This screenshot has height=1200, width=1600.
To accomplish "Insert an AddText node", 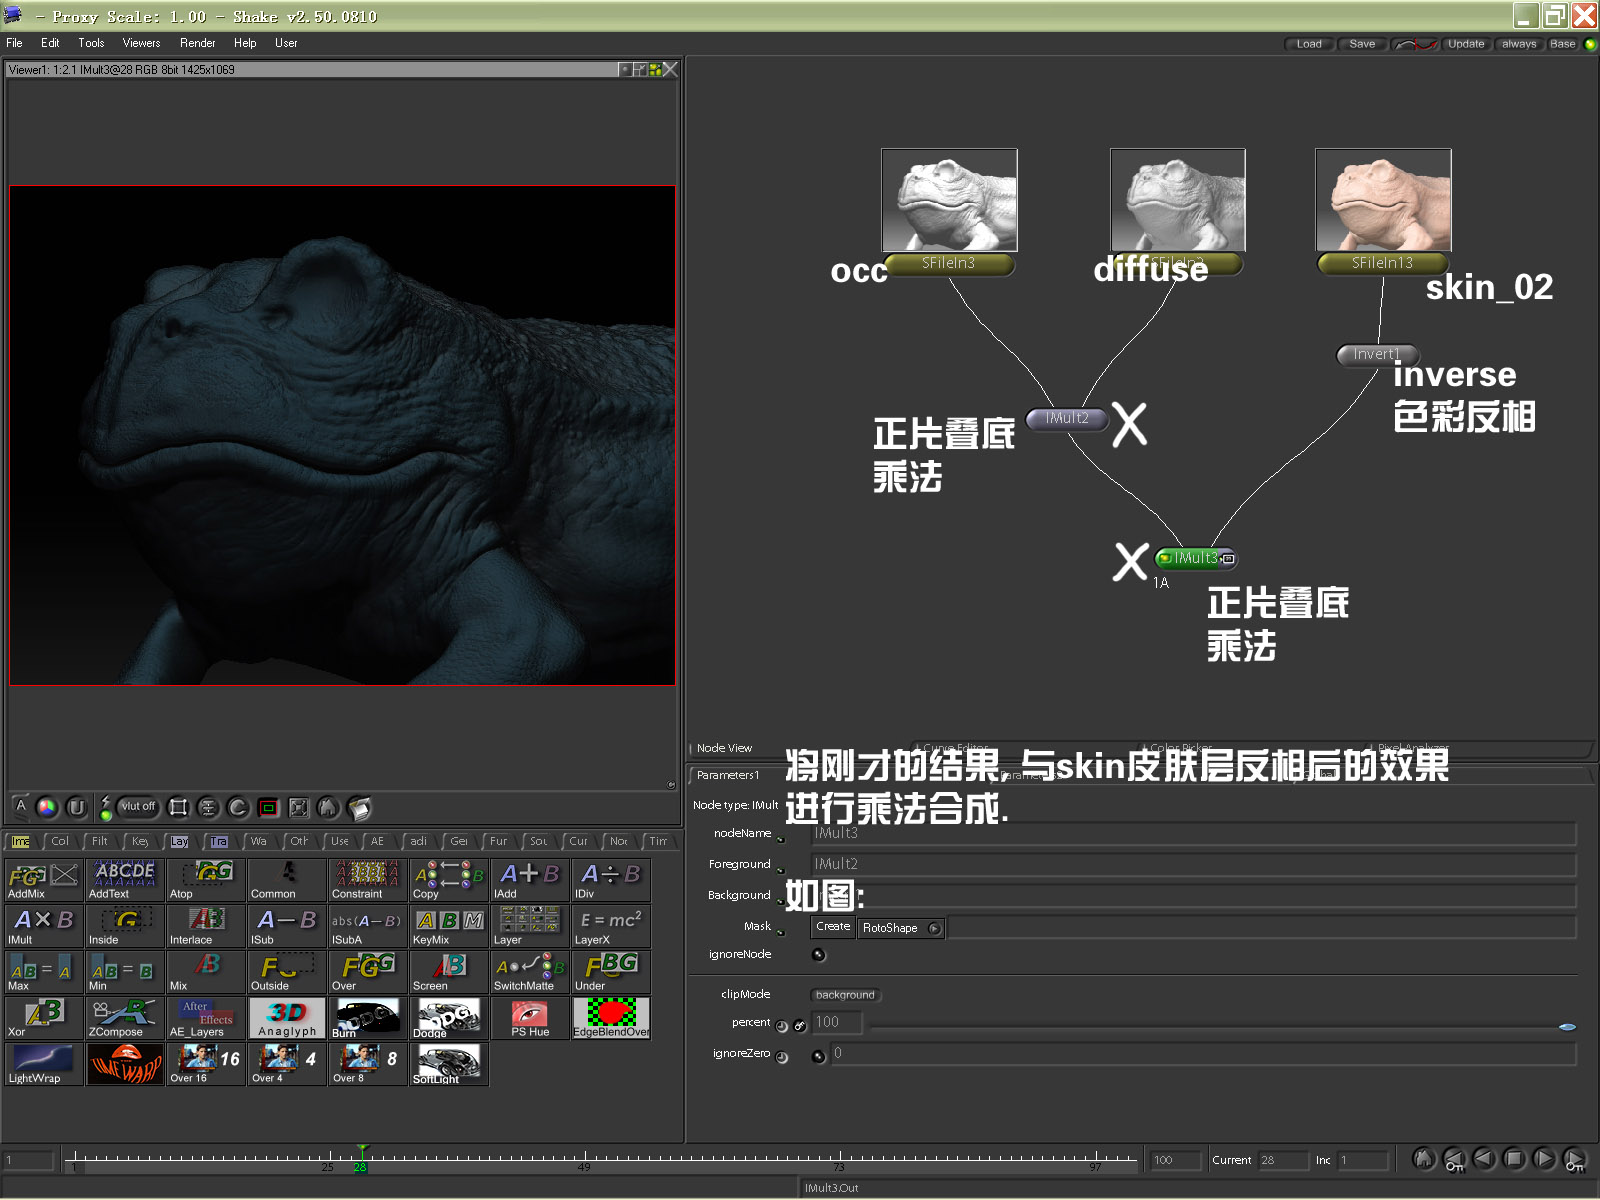I will pyautogui.click(x=124, y=880).
